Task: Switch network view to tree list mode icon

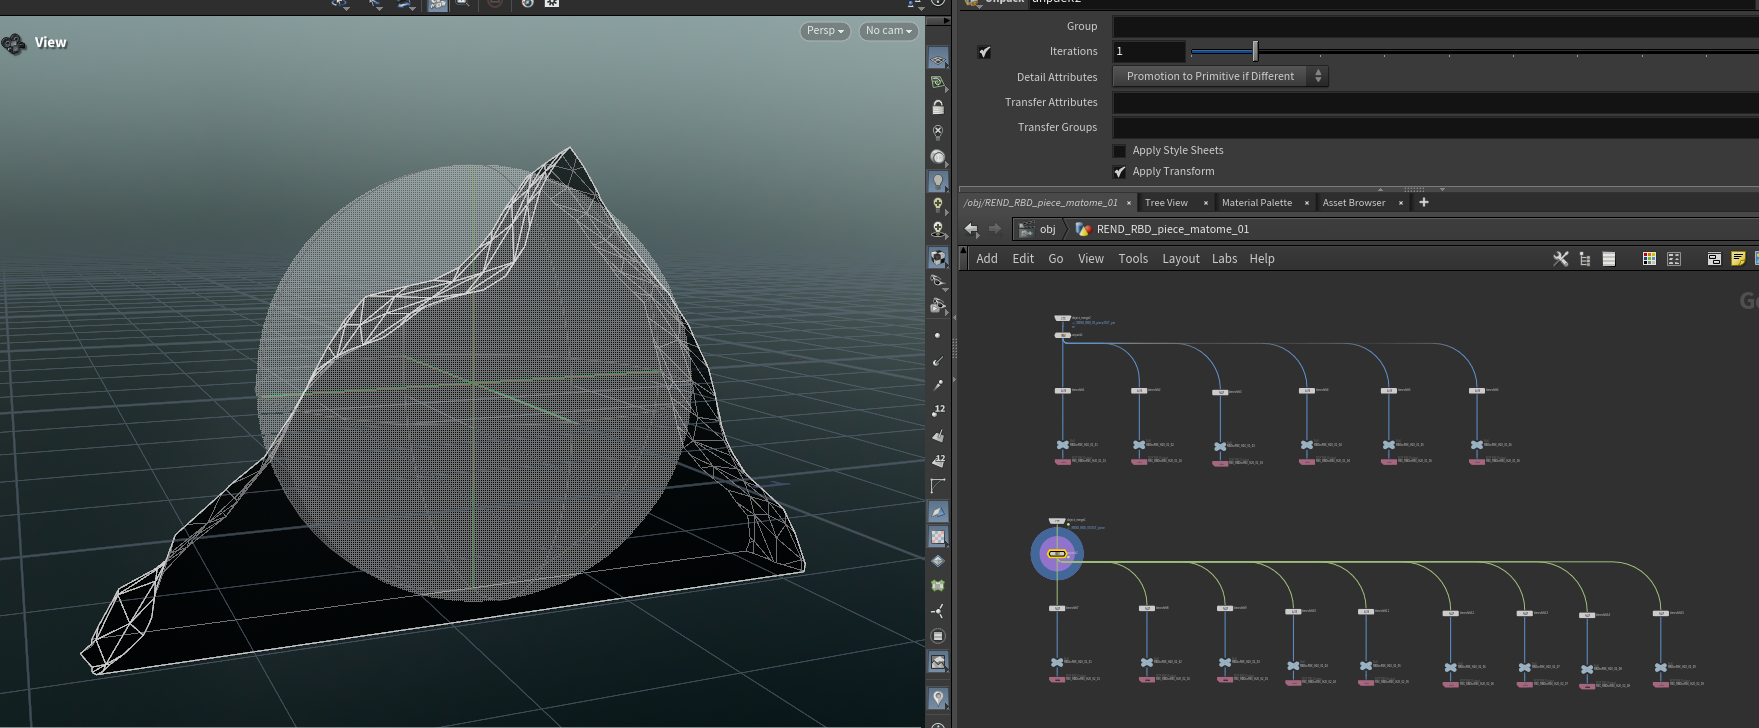Action: click(x=1585, y=259)
